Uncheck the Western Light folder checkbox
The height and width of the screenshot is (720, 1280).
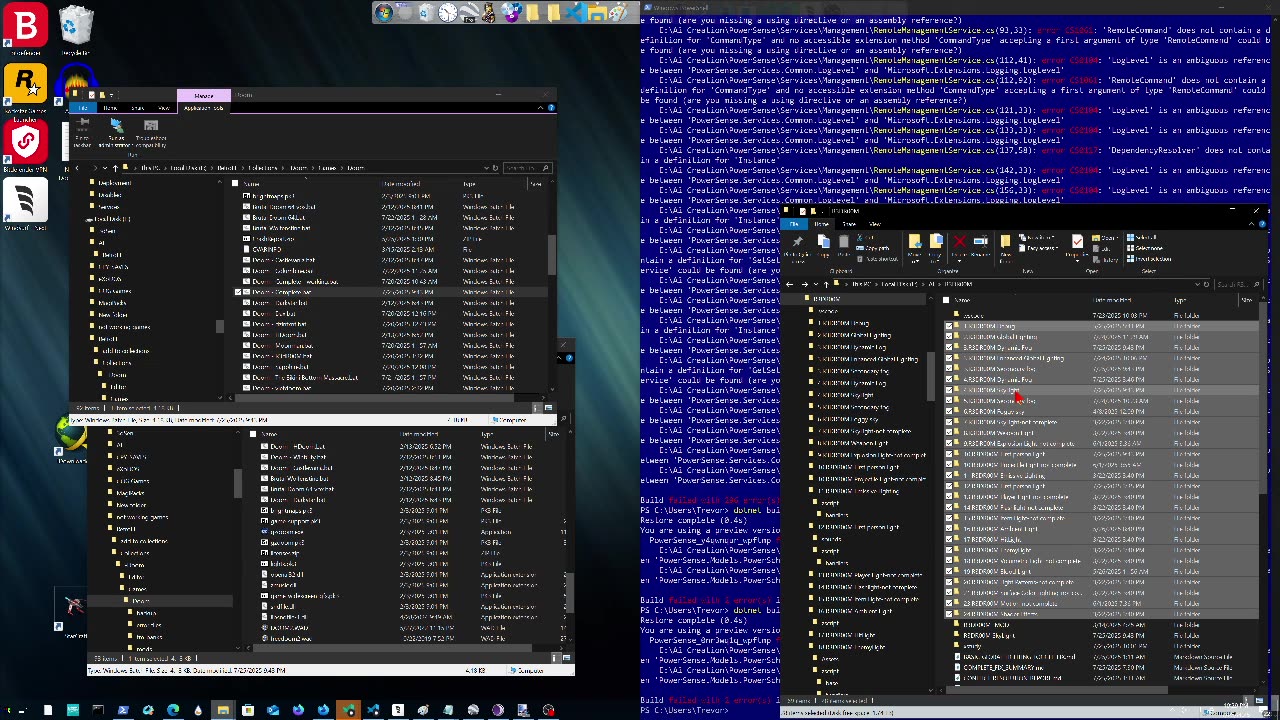pyautogui.click(x=949, y=432)
